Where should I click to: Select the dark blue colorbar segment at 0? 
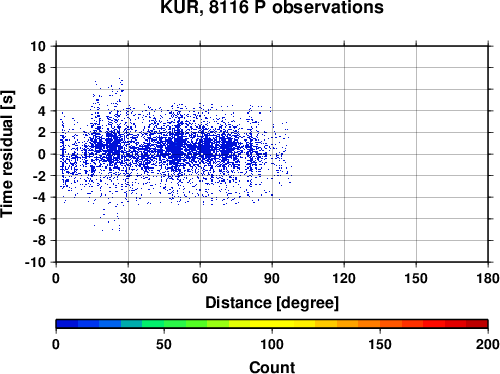(x=67, y=324)
